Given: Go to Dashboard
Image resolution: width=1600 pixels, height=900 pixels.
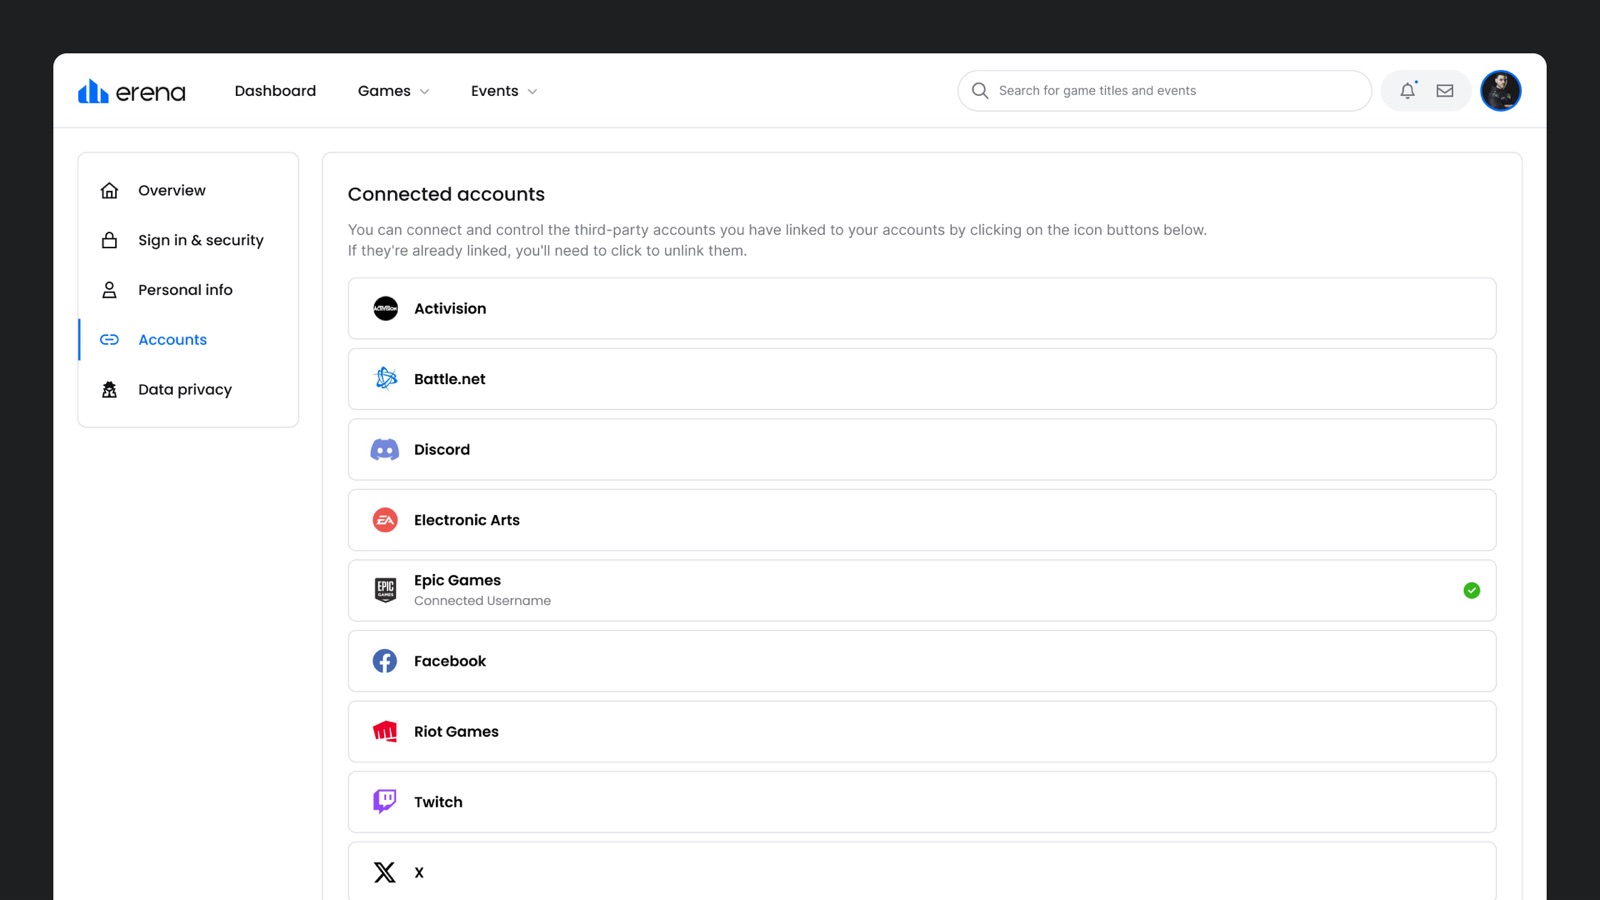Looking at the screenshot, I should click(275, 91).
